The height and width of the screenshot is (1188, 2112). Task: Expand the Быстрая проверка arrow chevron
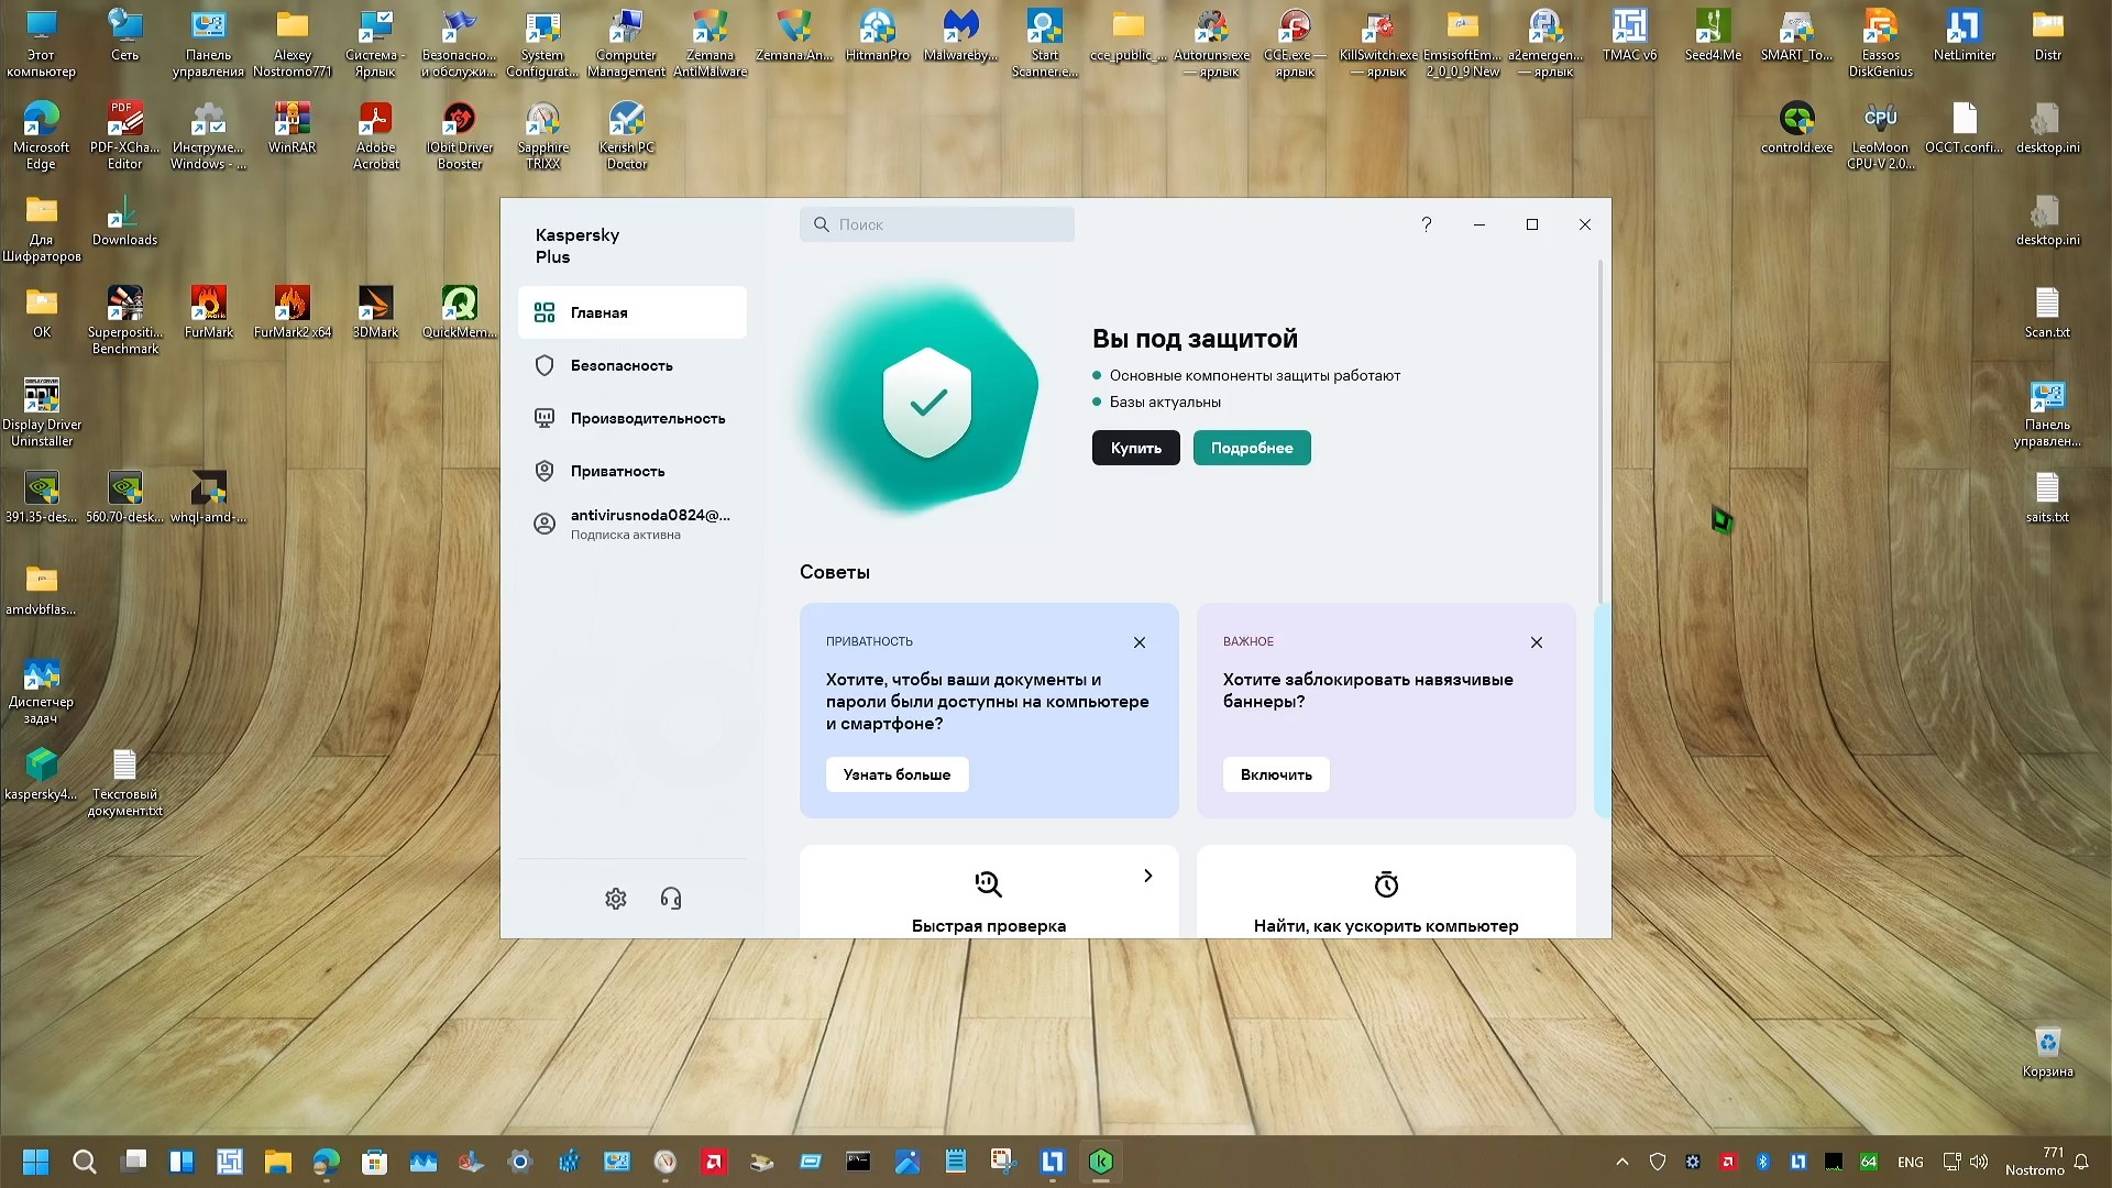click(1148, 876)
